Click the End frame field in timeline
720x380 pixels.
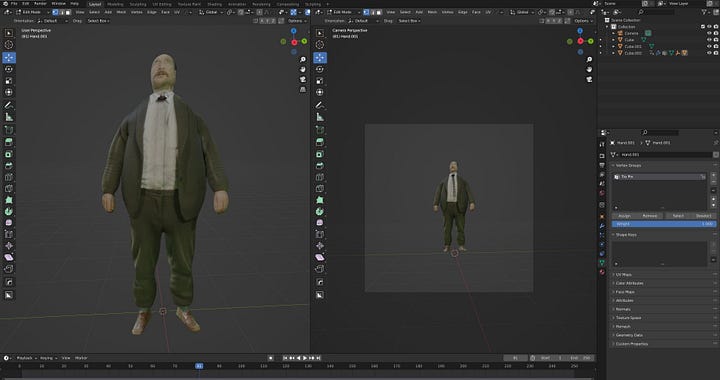pyautogui.click(x=581, y=358)
